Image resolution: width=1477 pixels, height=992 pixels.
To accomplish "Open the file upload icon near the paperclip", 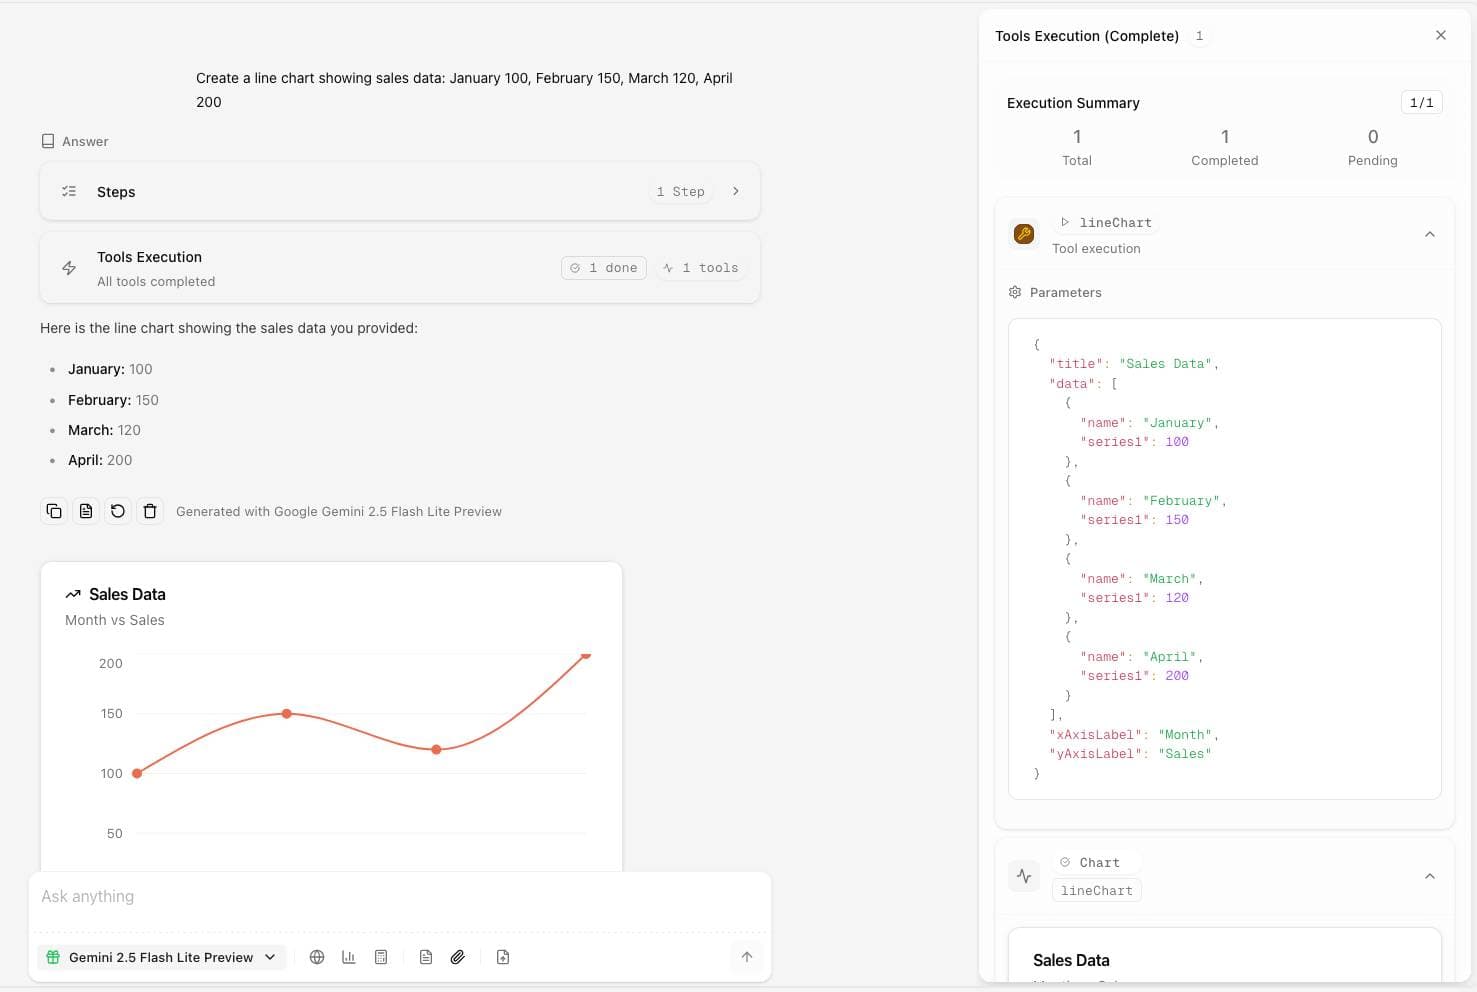I will [502, 957].
